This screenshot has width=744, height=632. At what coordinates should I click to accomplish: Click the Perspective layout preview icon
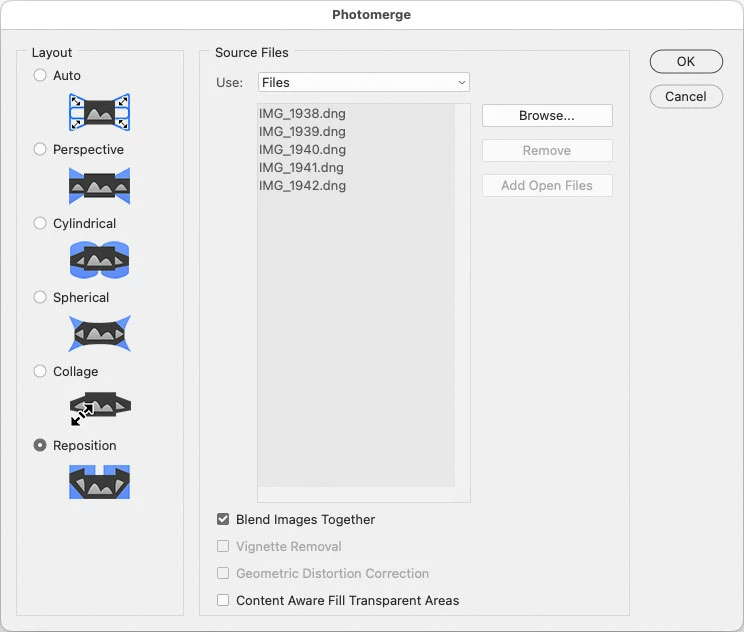(x=99, y=186)
